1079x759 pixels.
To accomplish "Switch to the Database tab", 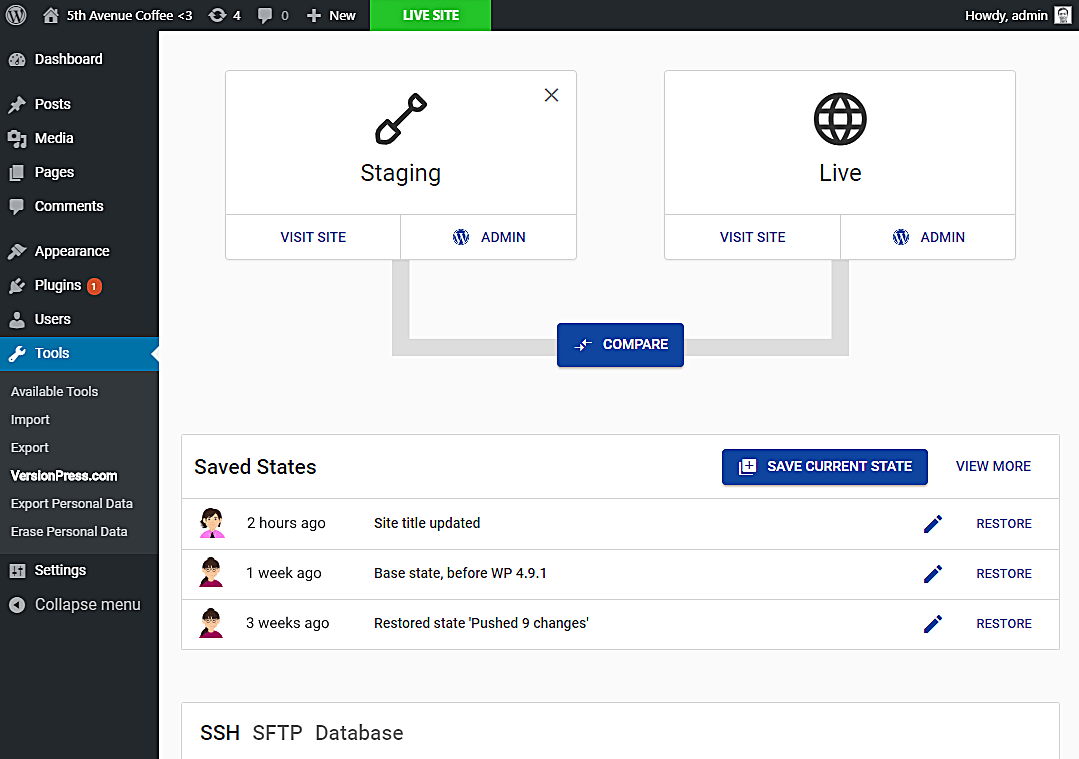I will tap(359, 733).
